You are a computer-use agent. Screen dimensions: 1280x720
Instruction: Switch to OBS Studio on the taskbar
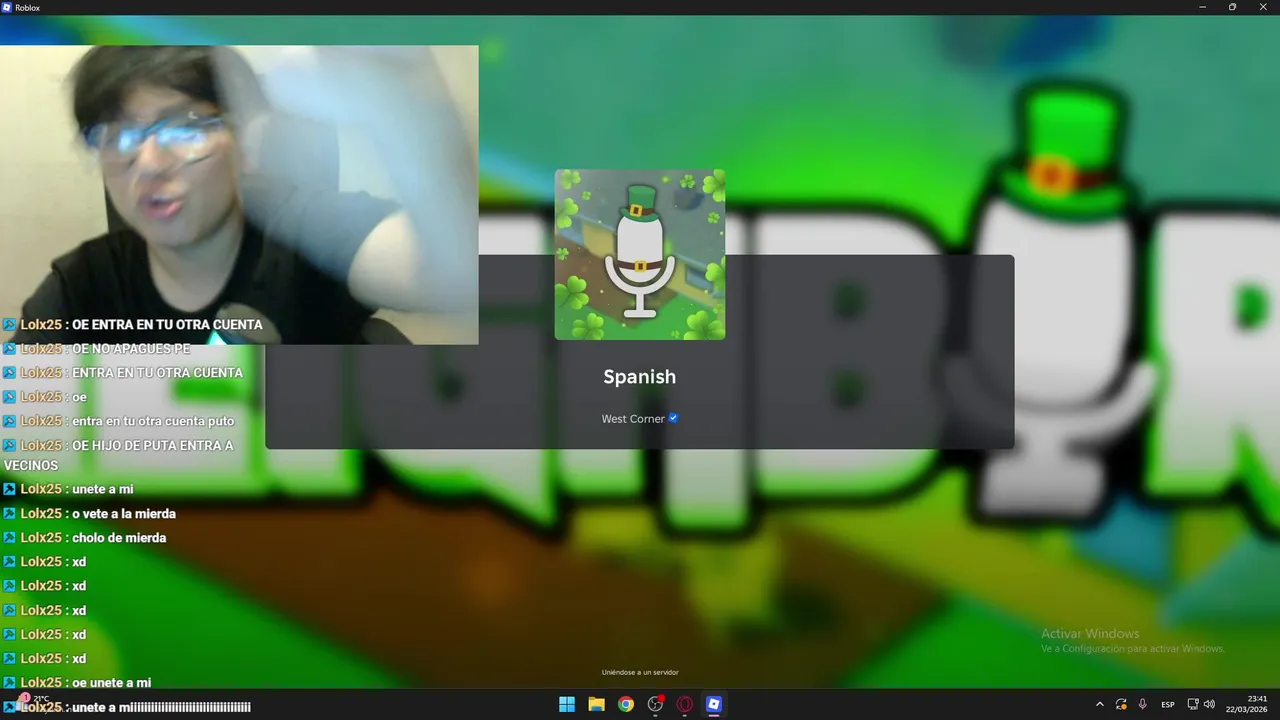click(655, 704)
